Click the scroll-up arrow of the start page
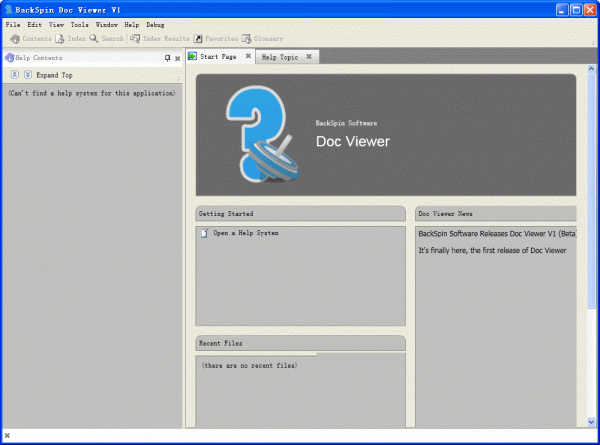This screenshot has width=600, height=445. (591, 69)
